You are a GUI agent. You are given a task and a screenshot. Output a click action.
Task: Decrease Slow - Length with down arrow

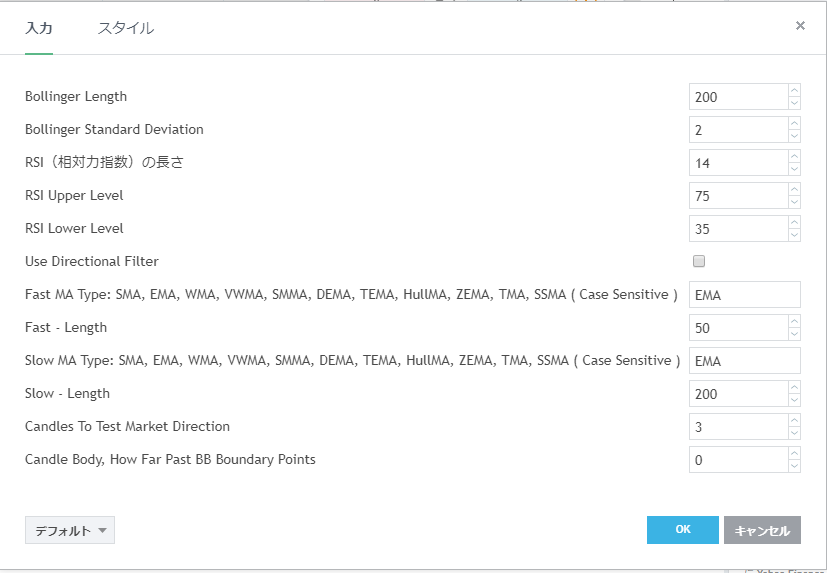(x=794, y=400)
